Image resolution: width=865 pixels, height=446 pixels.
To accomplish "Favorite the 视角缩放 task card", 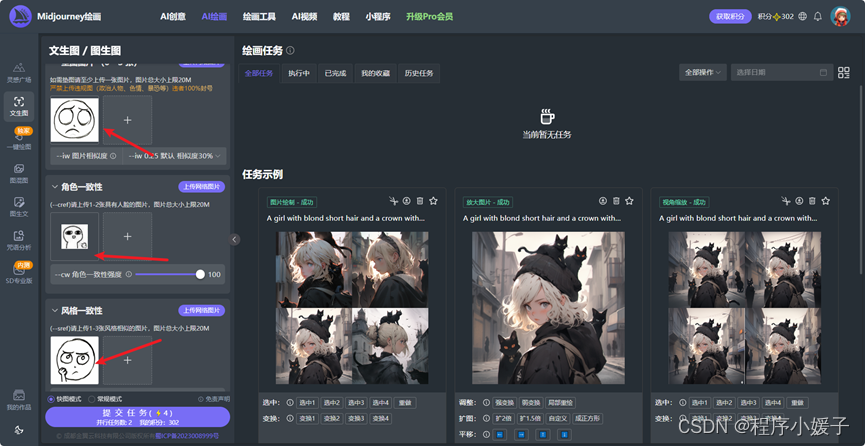I will pyautogui.click(x=825, y=201).
